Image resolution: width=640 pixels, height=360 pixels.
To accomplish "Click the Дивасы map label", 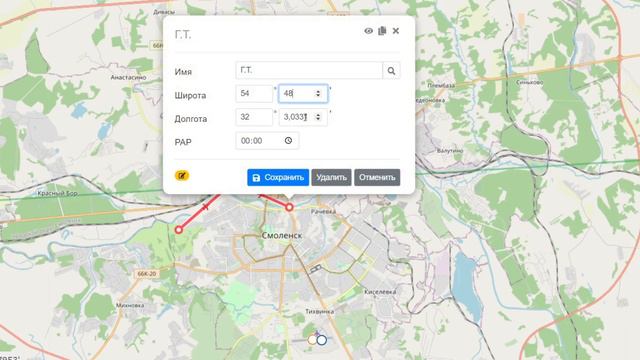I will tap(164, 12).
